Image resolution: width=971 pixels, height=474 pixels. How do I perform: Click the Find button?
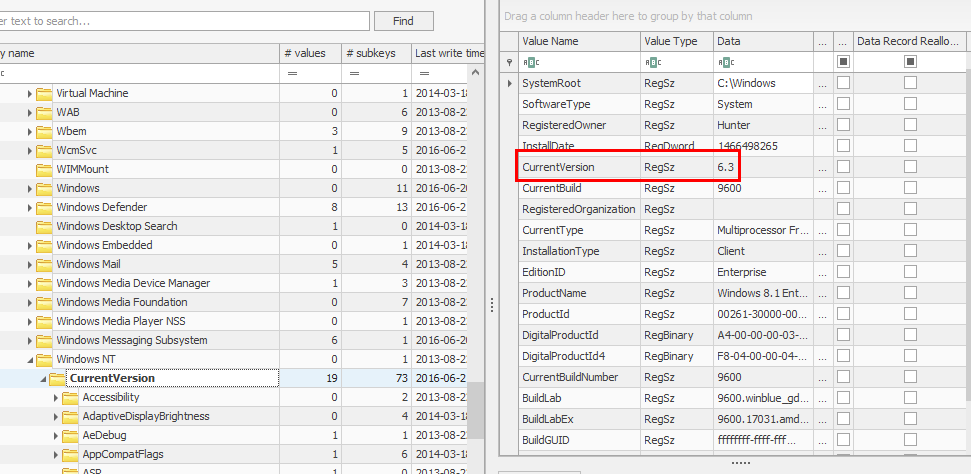pyautogui.click(x=403, y=21)
